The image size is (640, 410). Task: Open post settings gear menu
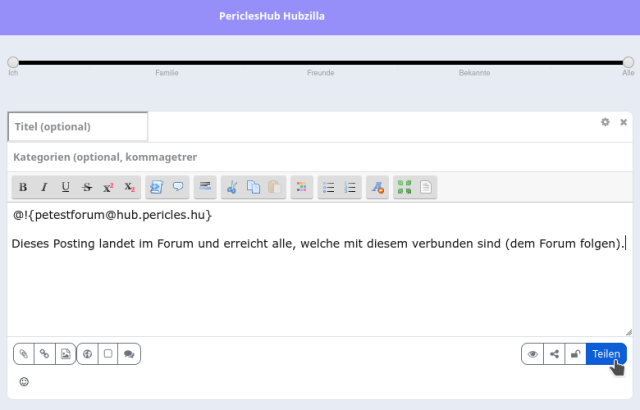pyautogui.click(x=605, y=122)
